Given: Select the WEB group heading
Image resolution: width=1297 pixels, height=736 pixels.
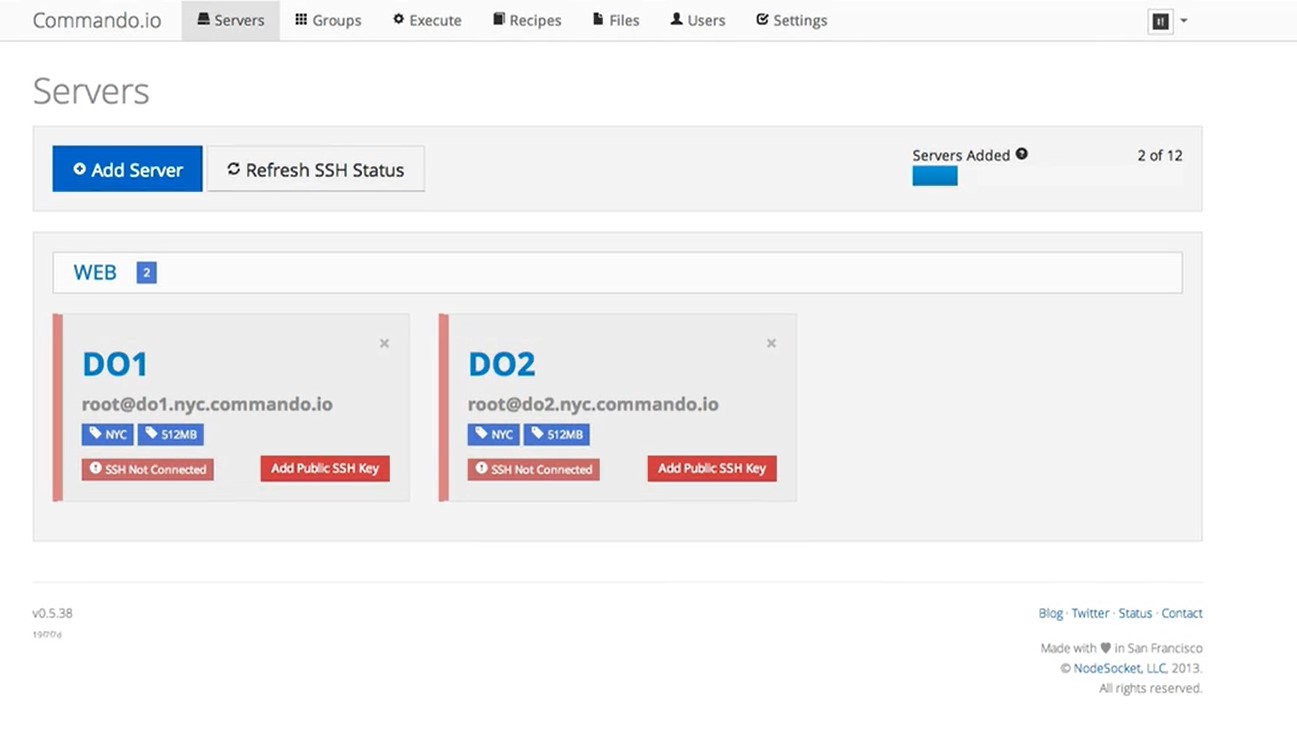Looking at the screenshot, I should 95,272.
